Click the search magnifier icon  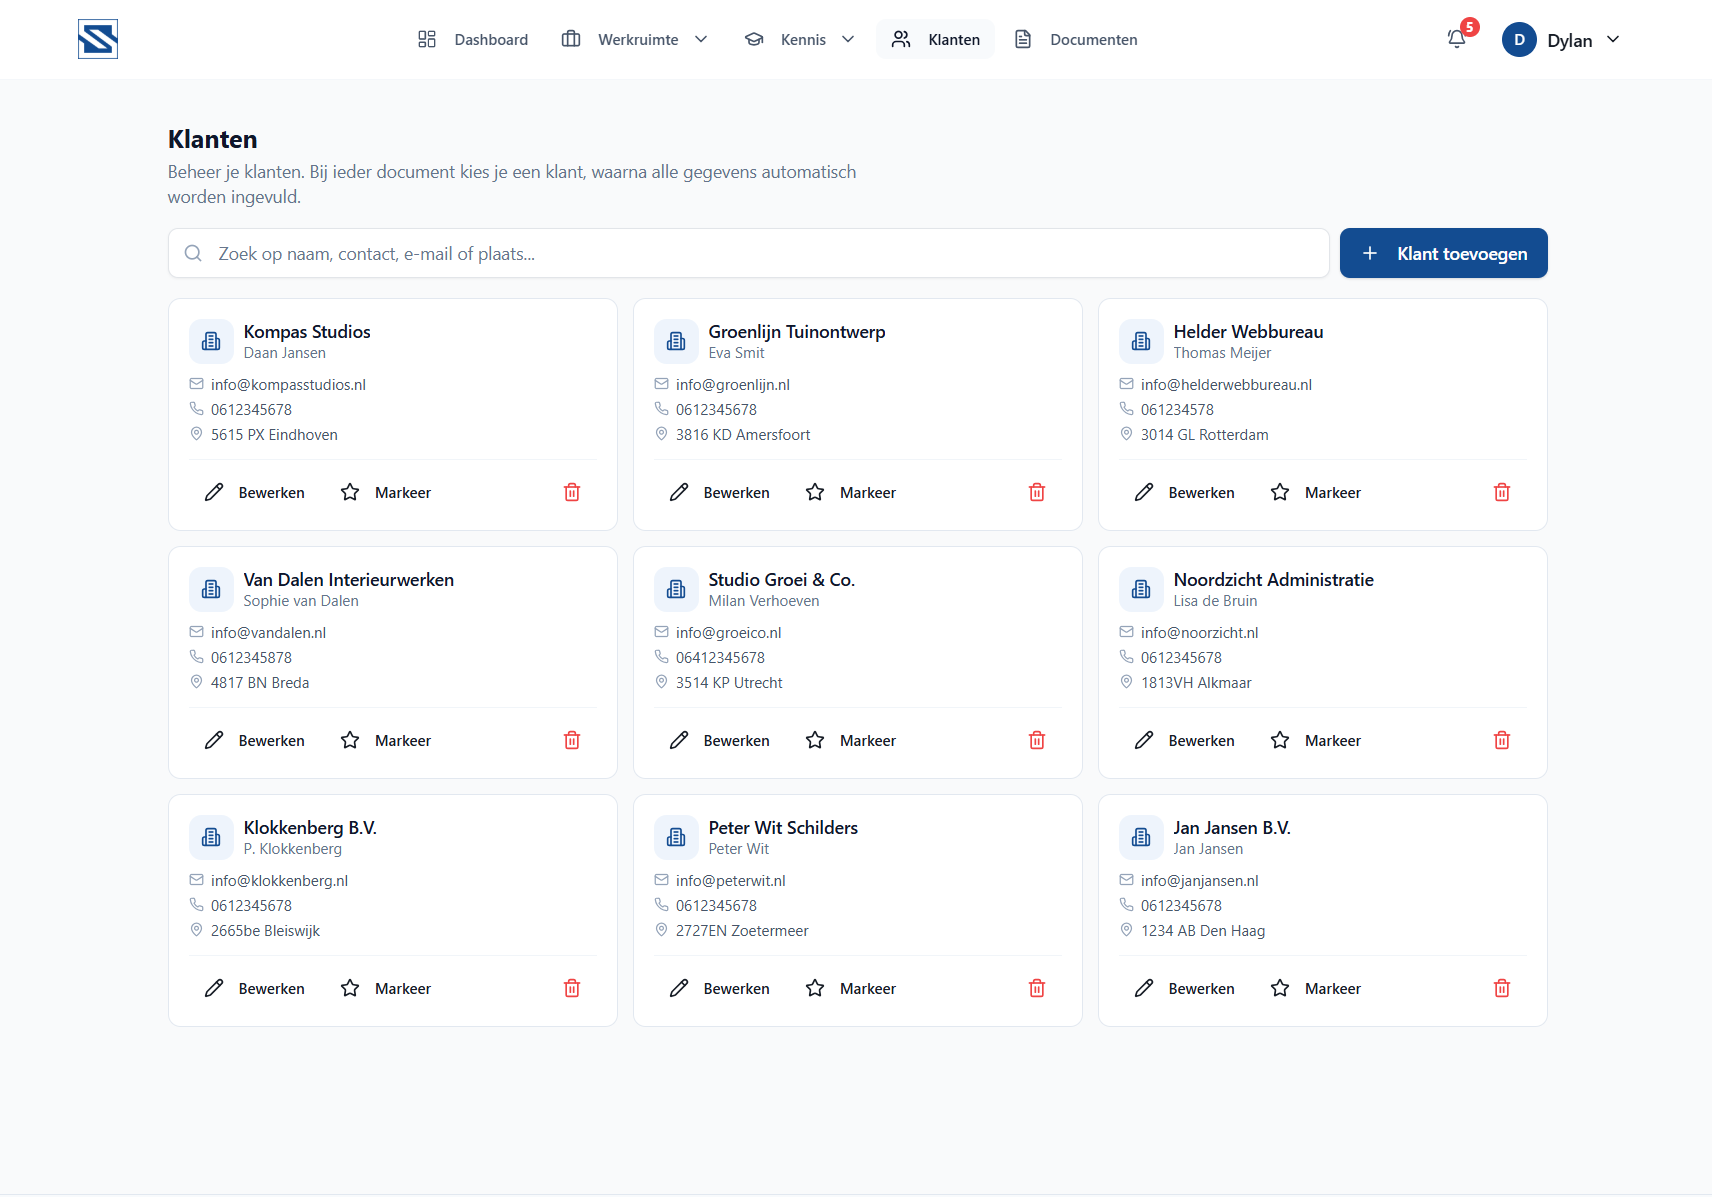click(x=193, y=253)
